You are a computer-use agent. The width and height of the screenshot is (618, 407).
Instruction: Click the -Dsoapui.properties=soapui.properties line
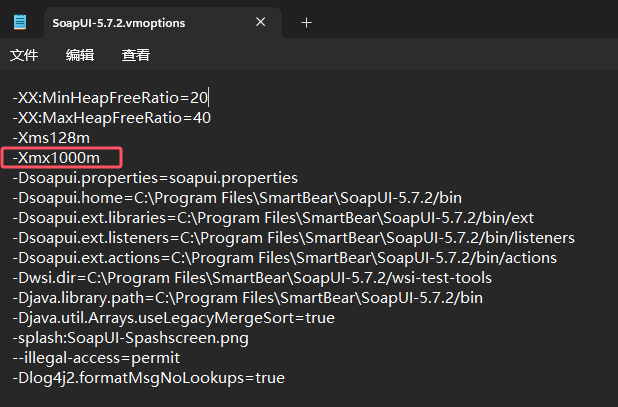(x=155, y=178)
